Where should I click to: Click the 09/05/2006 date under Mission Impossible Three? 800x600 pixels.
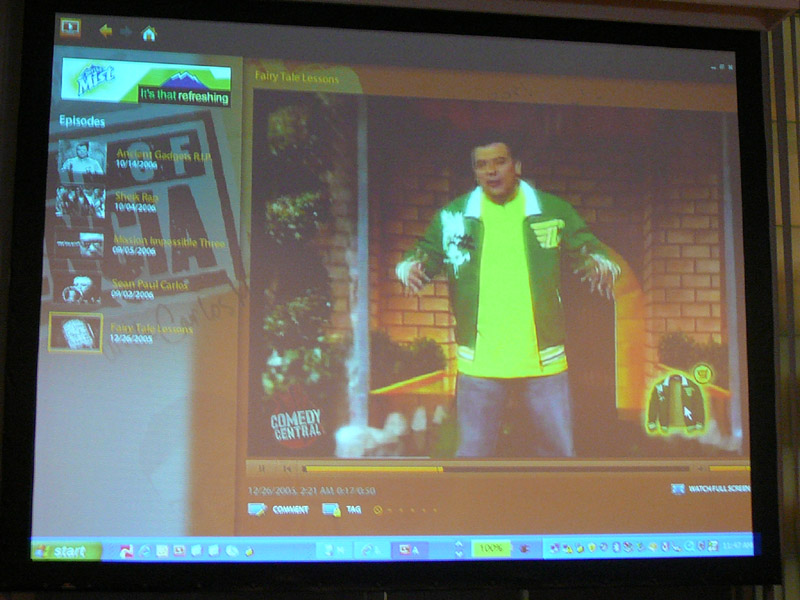point(134,251)
